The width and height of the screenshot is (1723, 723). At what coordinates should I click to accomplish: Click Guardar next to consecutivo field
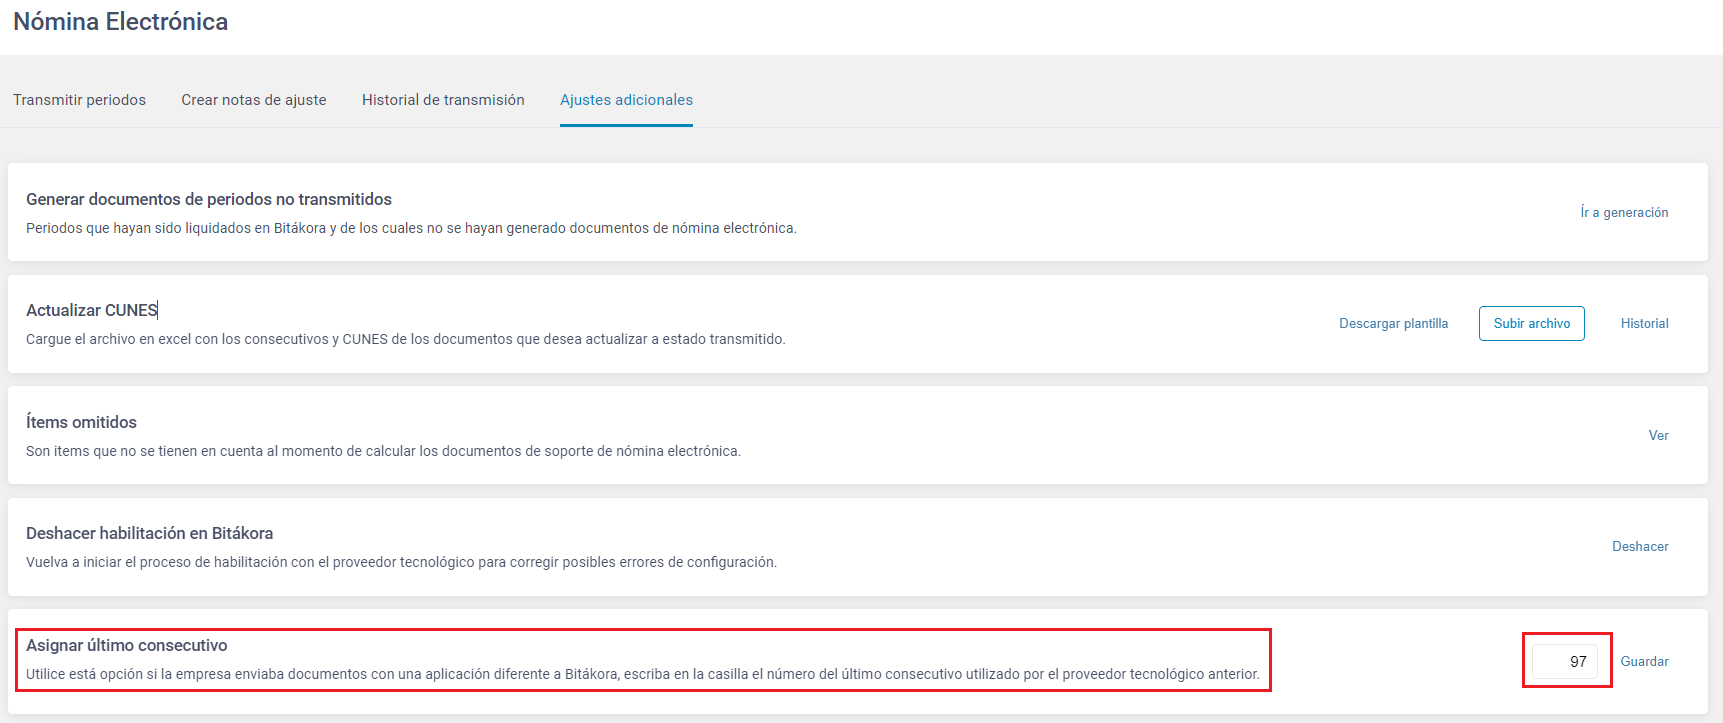click(x=1645, y=661)
